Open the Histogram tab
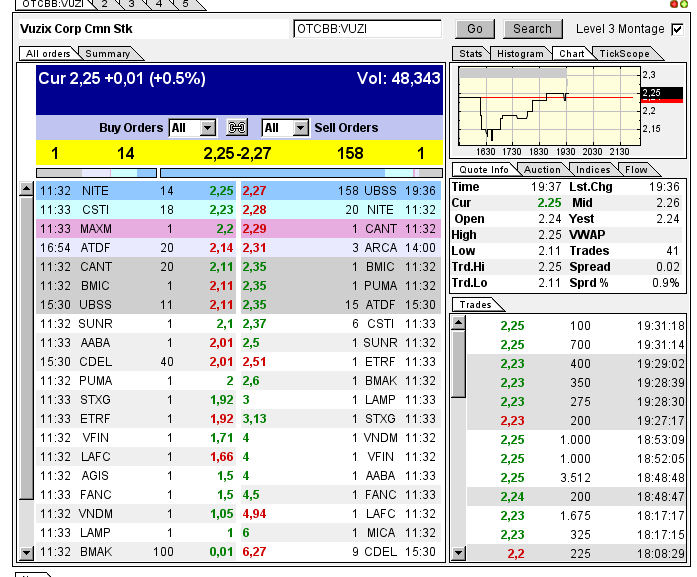This screenshot has width=697, height=577. point(520,54)
